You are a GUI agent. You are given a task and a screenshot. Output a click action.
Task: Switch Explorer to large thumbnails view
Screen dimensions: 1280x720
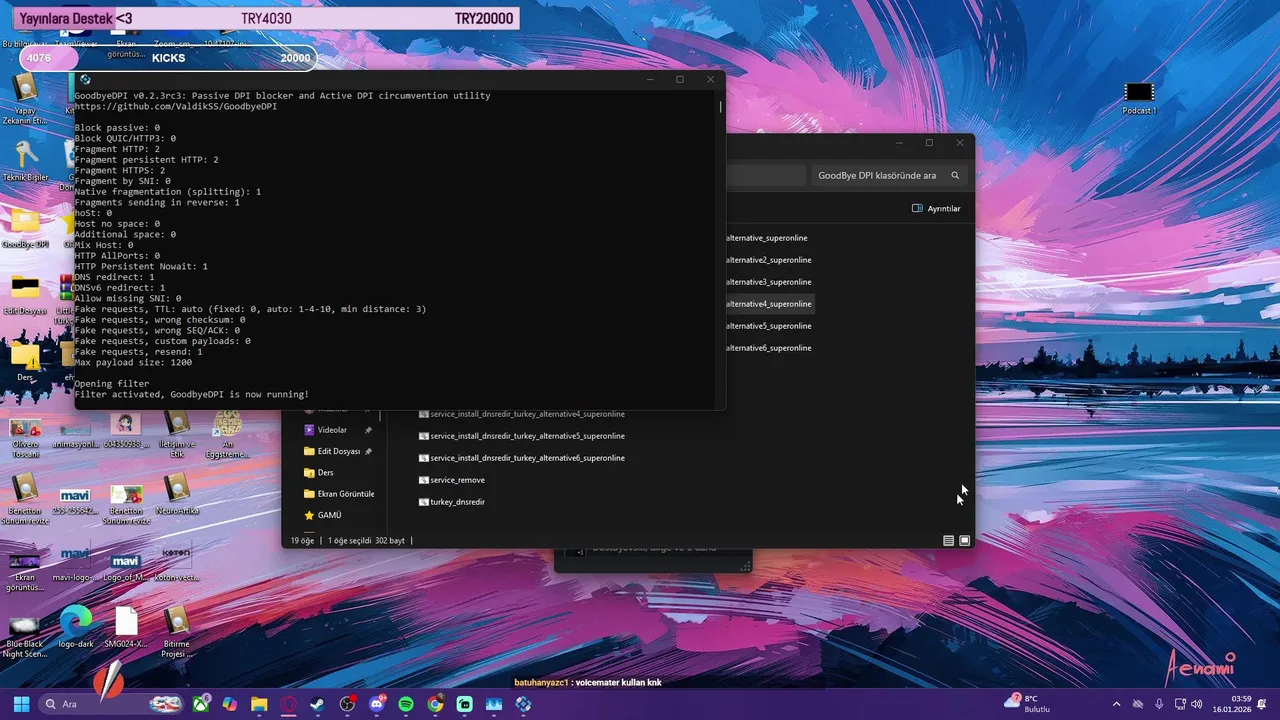click(x=965, y=541)
